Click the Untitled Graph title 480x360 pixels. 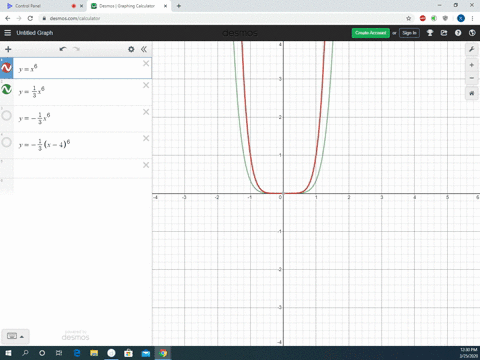click(x=35, y=33)
